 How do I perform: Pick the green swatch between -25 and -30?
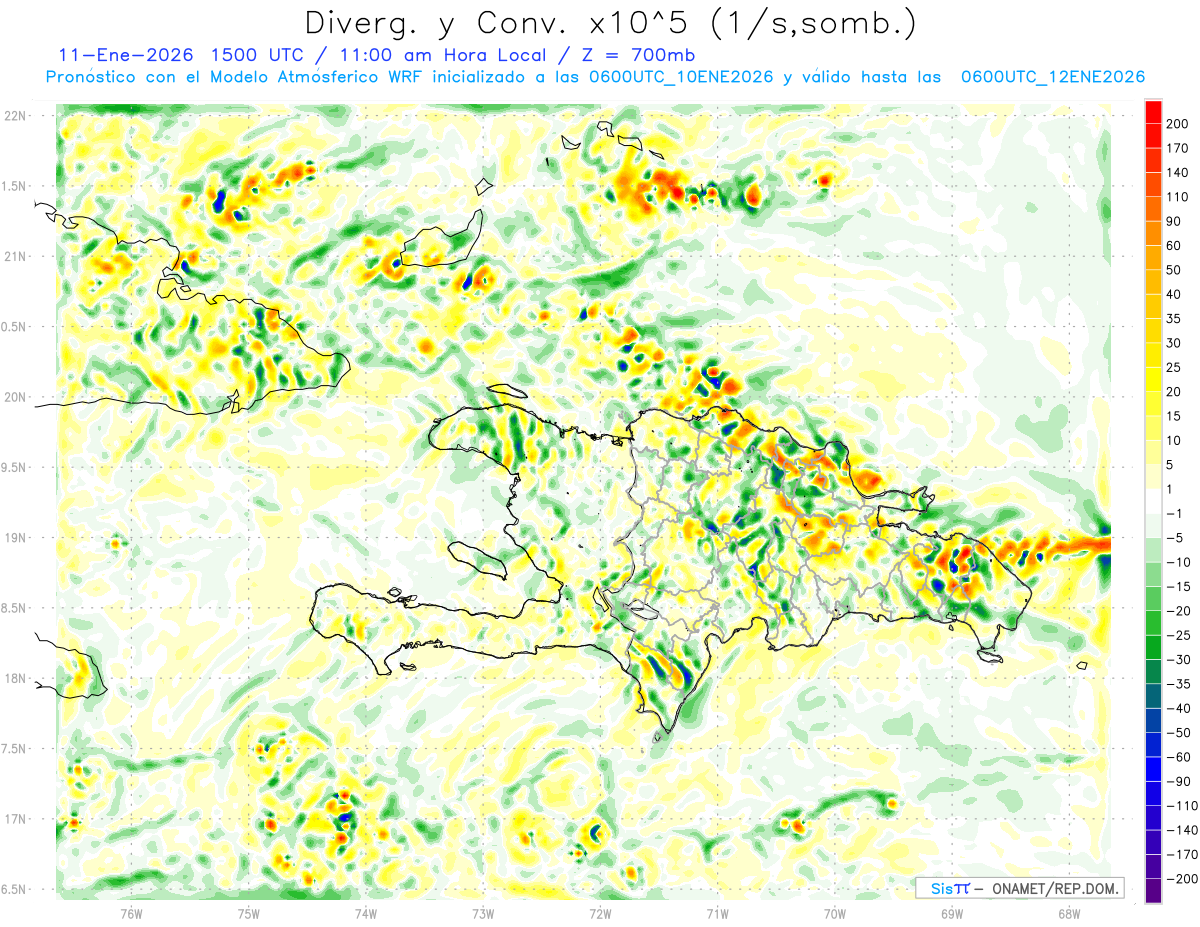(1153, 648)
